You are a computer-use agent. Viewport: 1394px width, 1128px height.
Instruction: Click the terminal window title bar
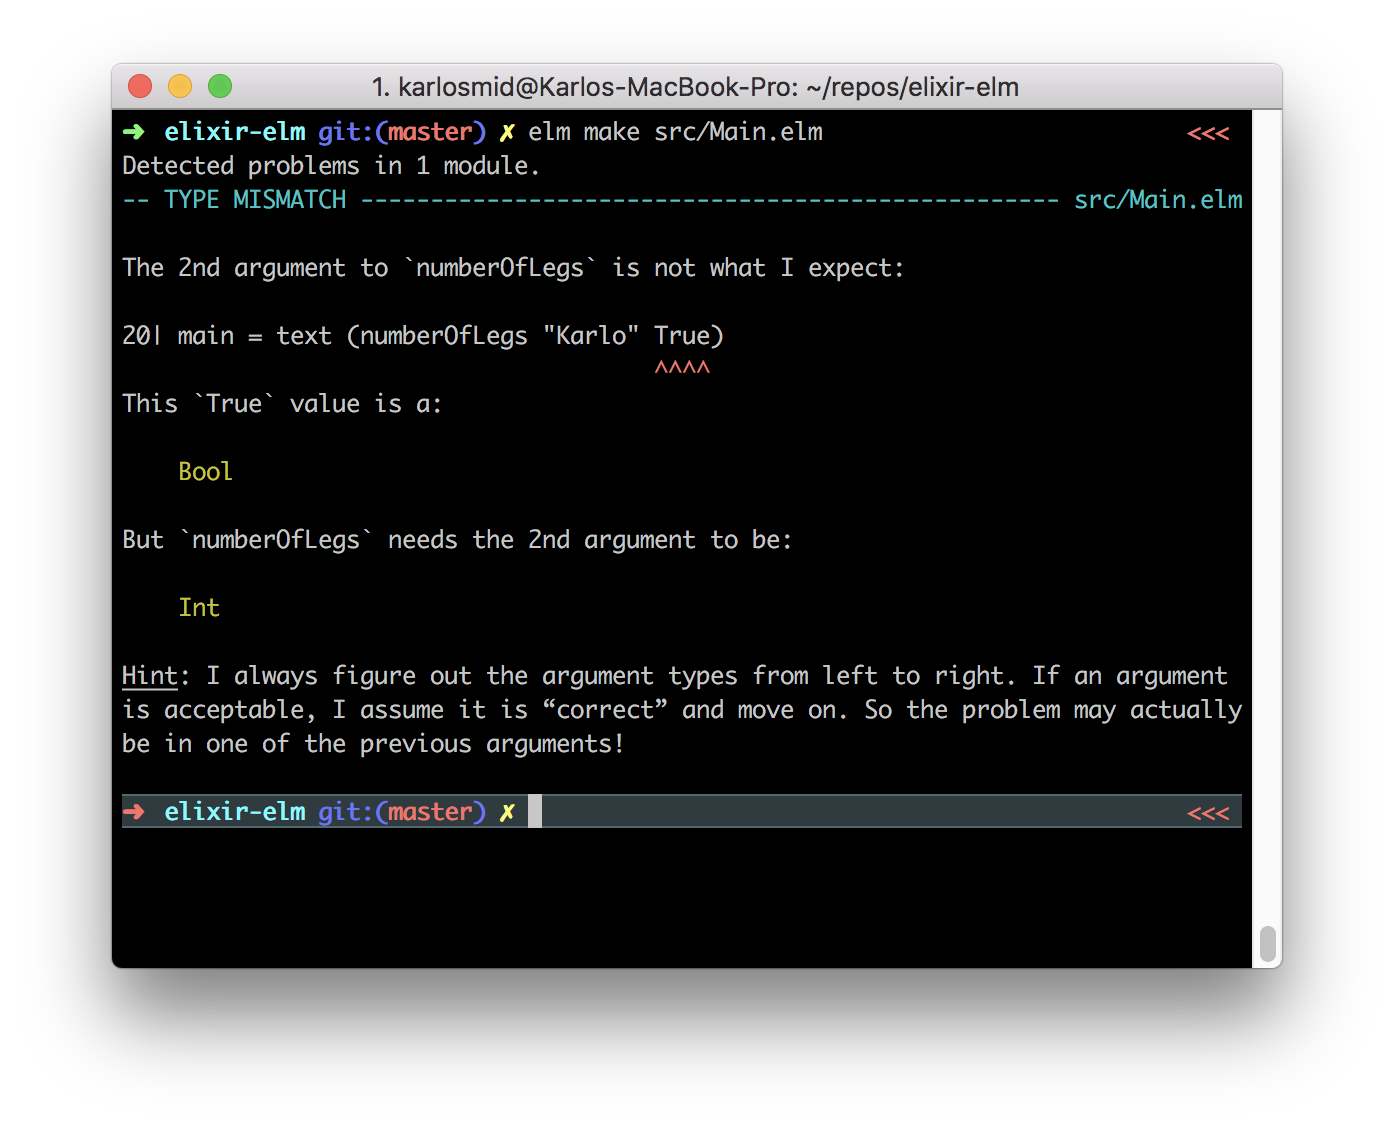pyautogui.click(x=697, y=87)
